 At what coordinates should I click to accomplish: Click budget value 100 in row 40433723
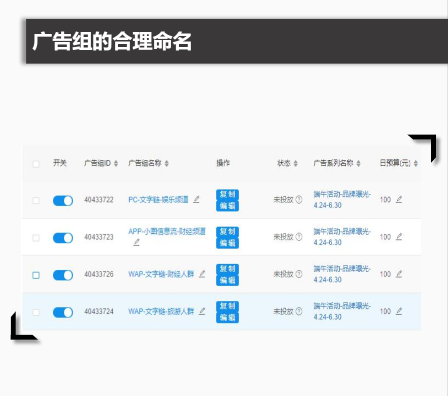(385, 237)
